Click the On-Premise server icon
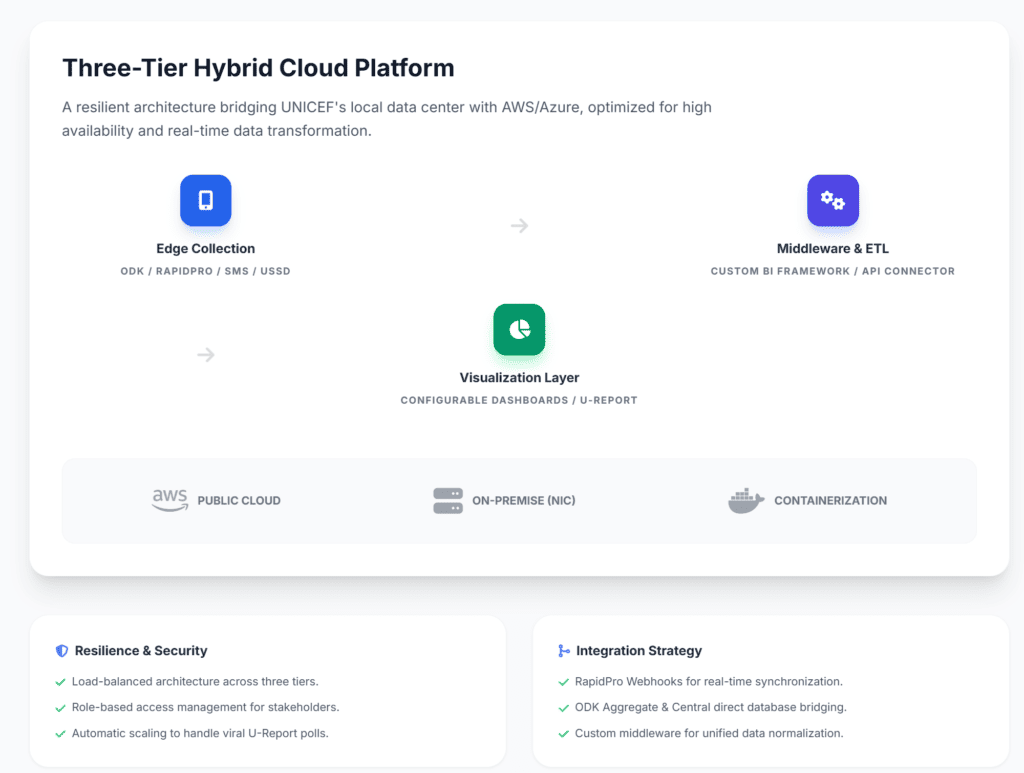Screen dimensions: 1024x773 pos(448,500)
